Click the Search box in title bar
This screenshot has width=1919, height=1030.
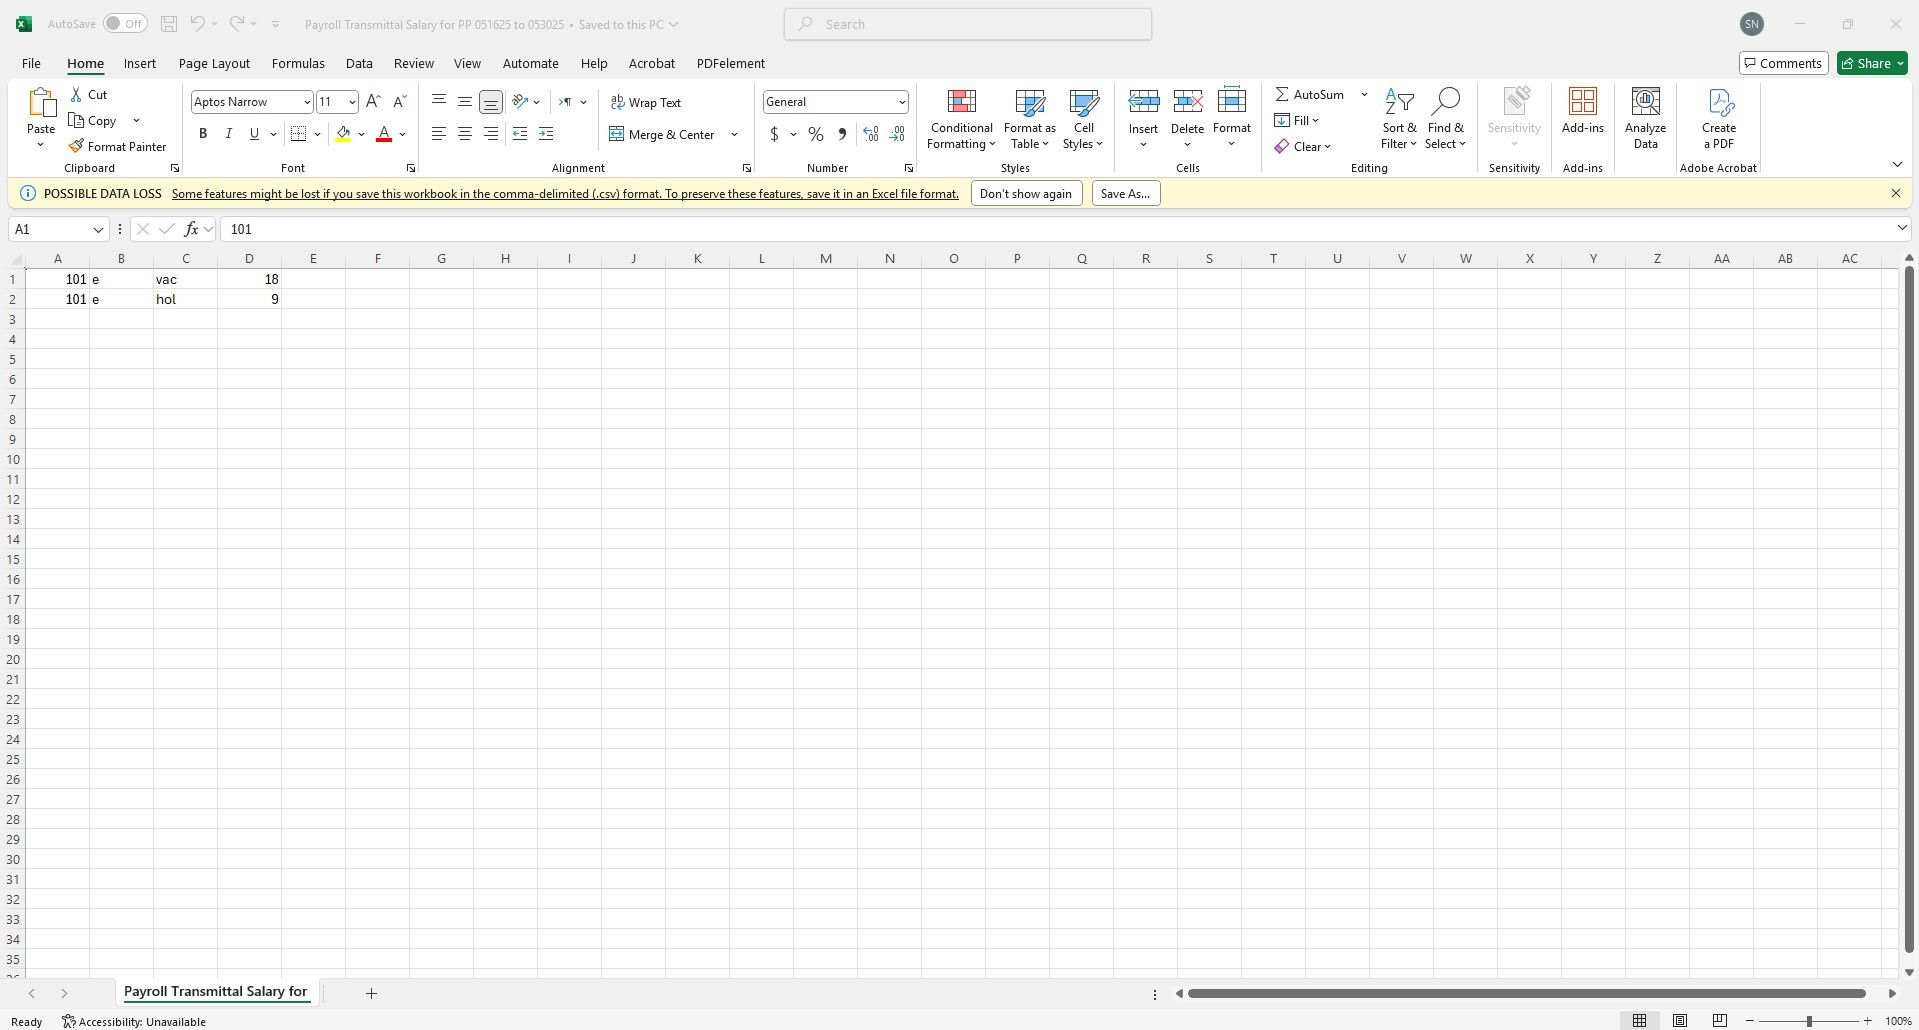967,24
